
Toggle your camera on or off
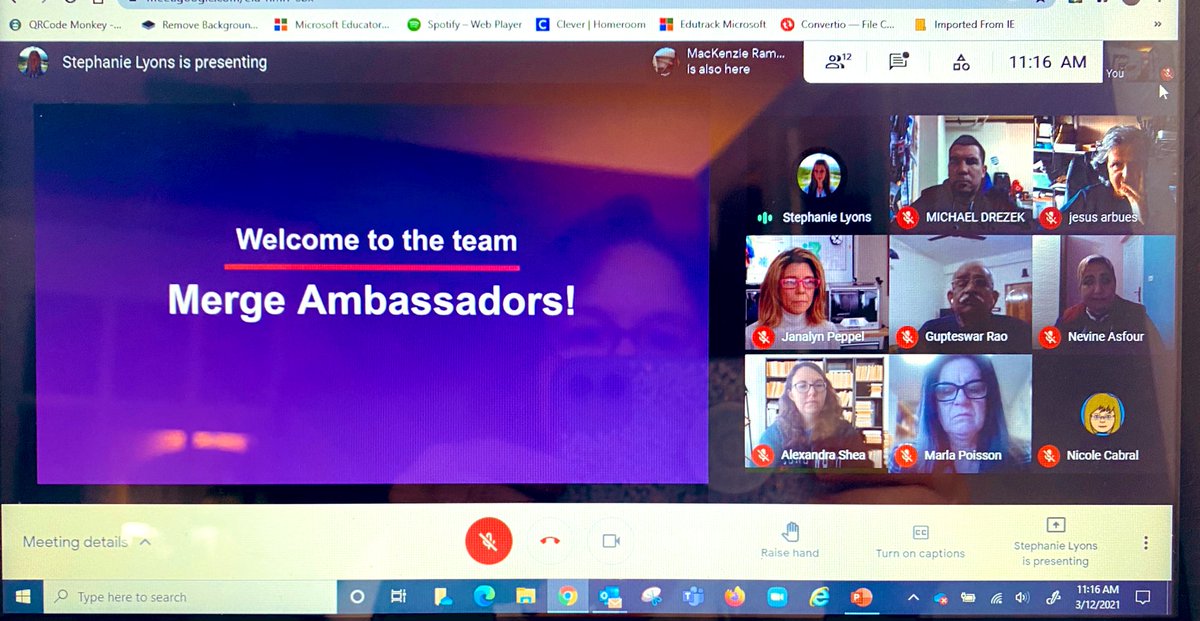[611, 541]
